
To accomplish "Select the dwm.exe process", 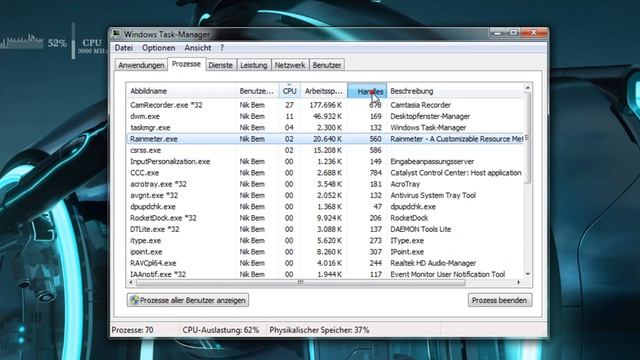I will pyautogui.click(x=325, y=116).
